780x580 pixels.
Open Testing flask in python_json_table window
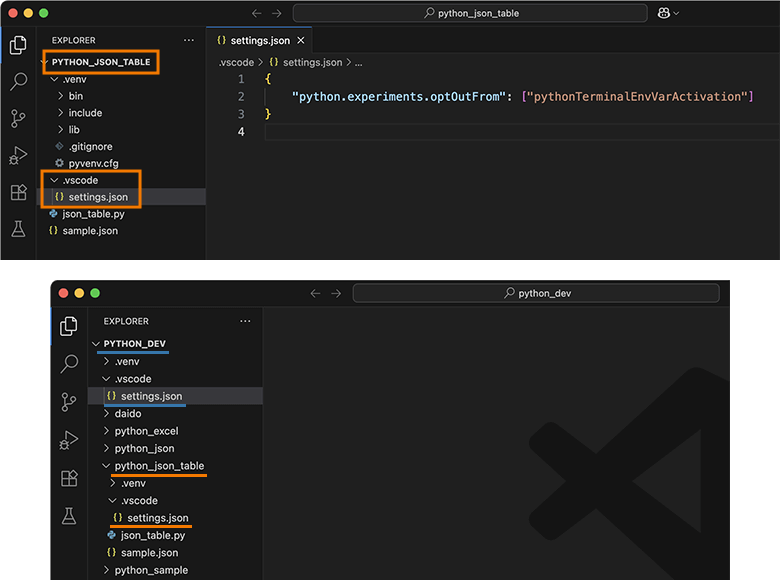point(18,229)
